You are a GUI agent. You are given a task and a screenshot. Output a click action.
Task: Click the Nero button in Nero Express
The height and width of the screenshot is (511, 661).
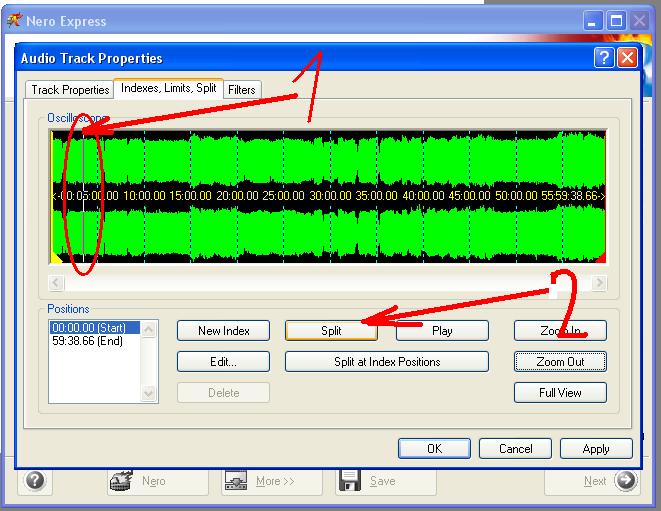[x=158, y=481]
